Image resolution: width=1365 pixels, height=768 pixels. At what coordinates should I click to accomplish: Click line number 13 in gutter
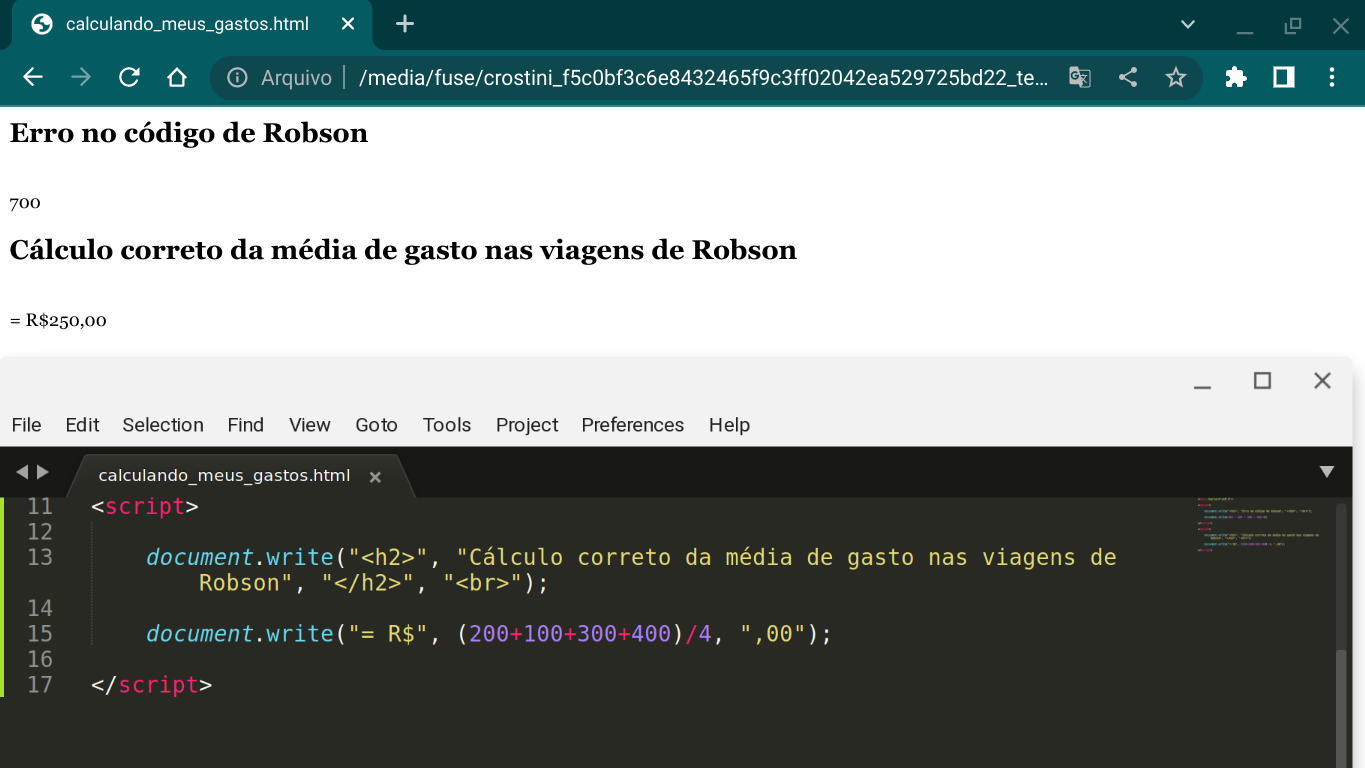pos(40,557)
